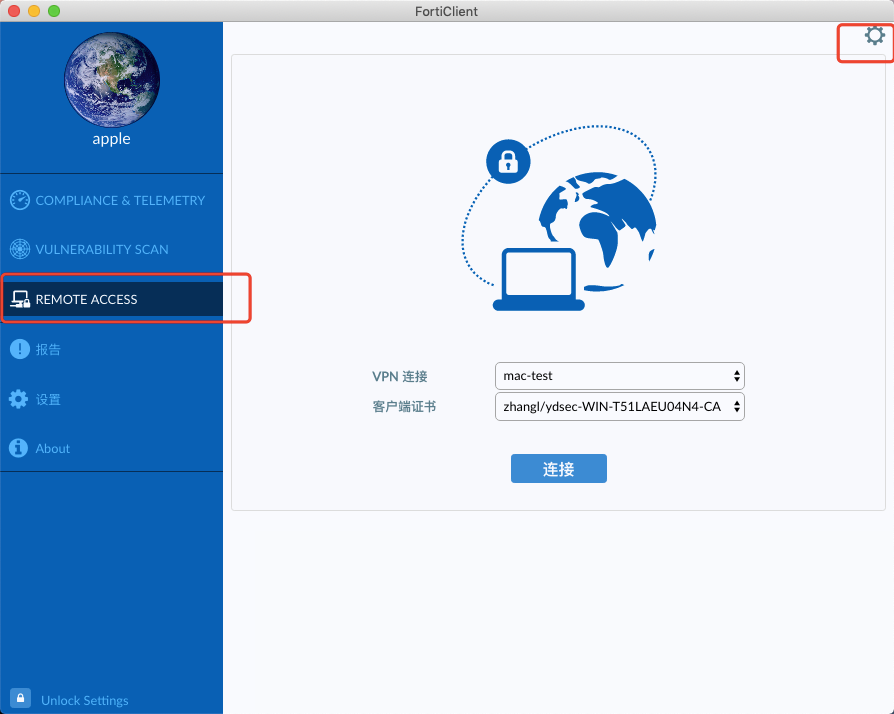Click the About info icon
Viewport: 894px width, 714px height.
[x=19, y=448]
